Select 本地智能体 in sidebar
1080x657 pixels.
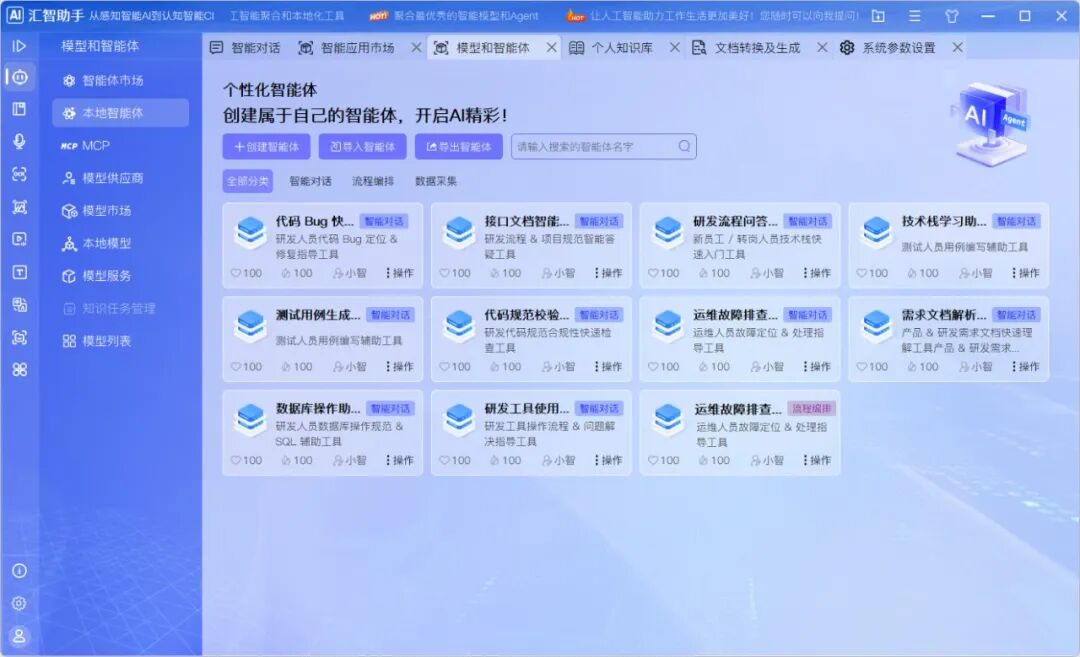tap(121, 113)
